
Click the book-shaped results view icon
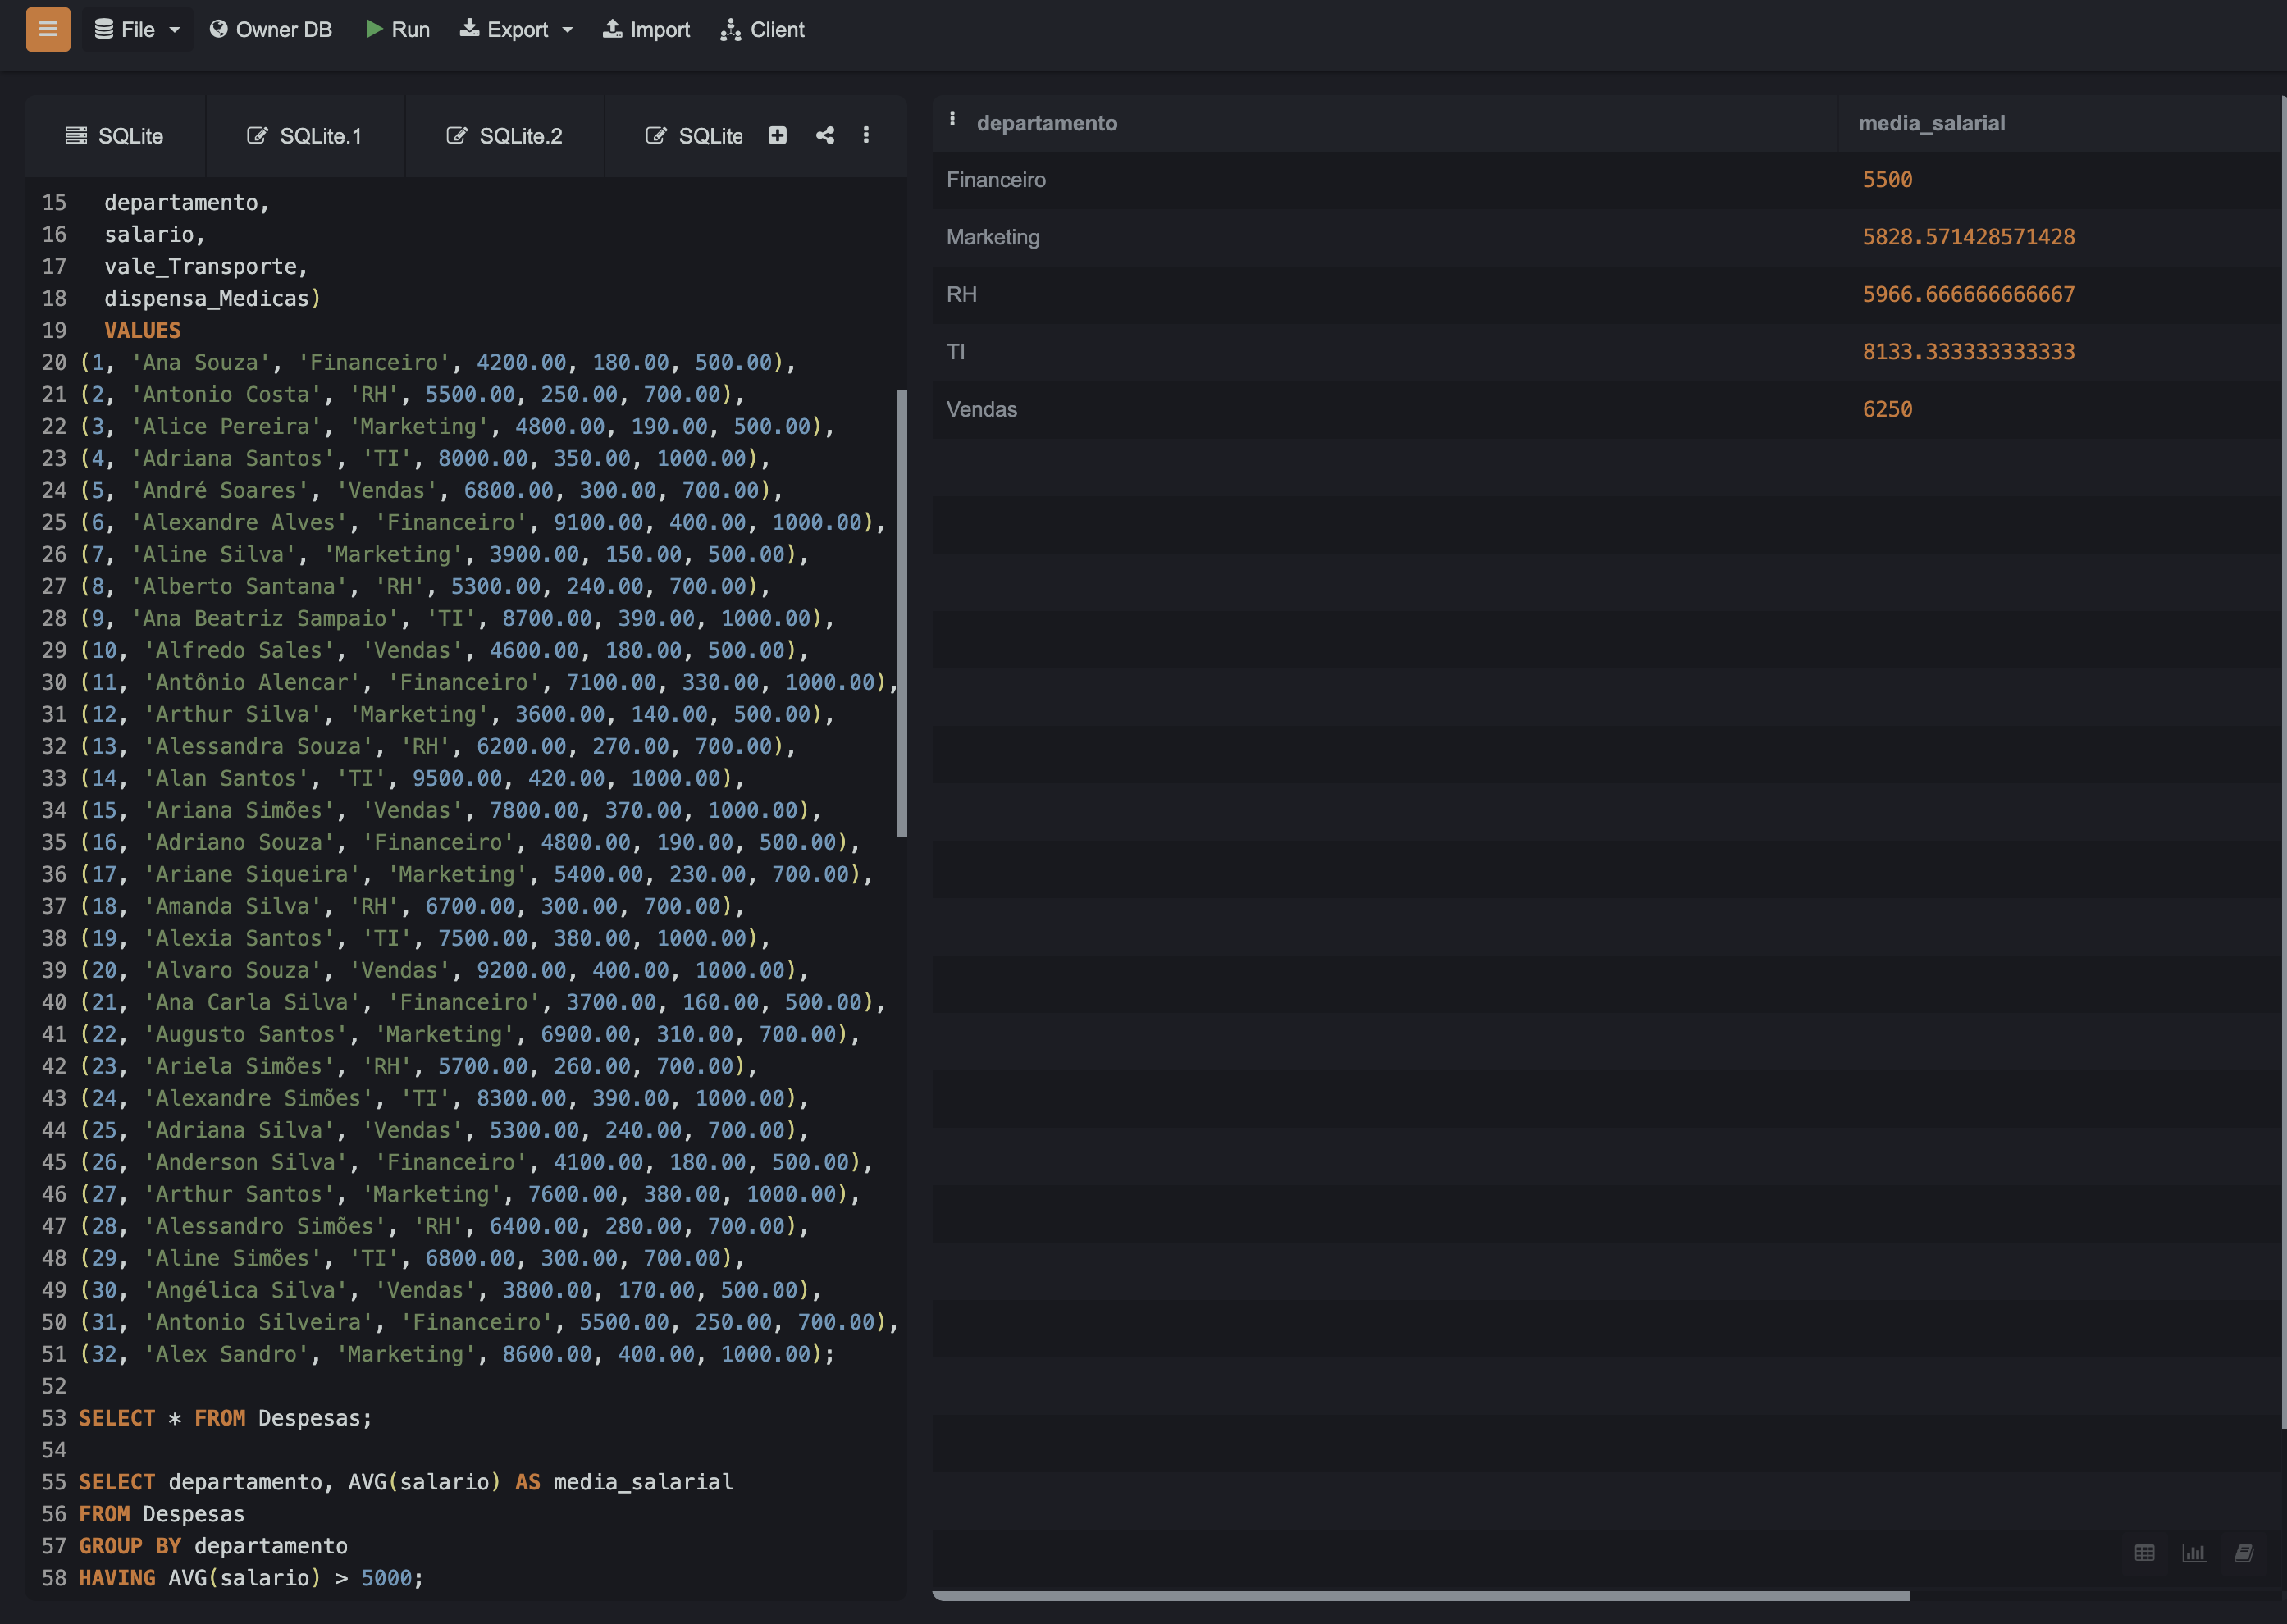coord(2243,1553)
